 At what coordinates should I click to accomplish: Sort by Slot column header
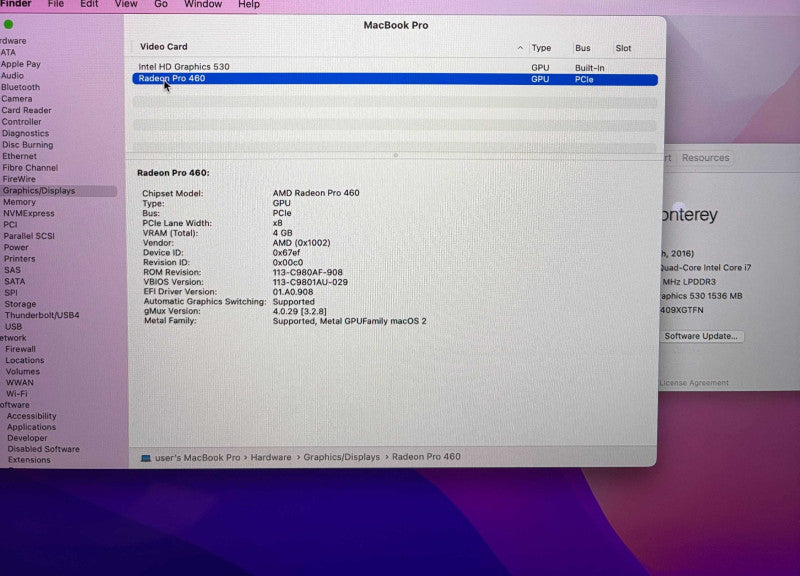click(x=623, y=48)
